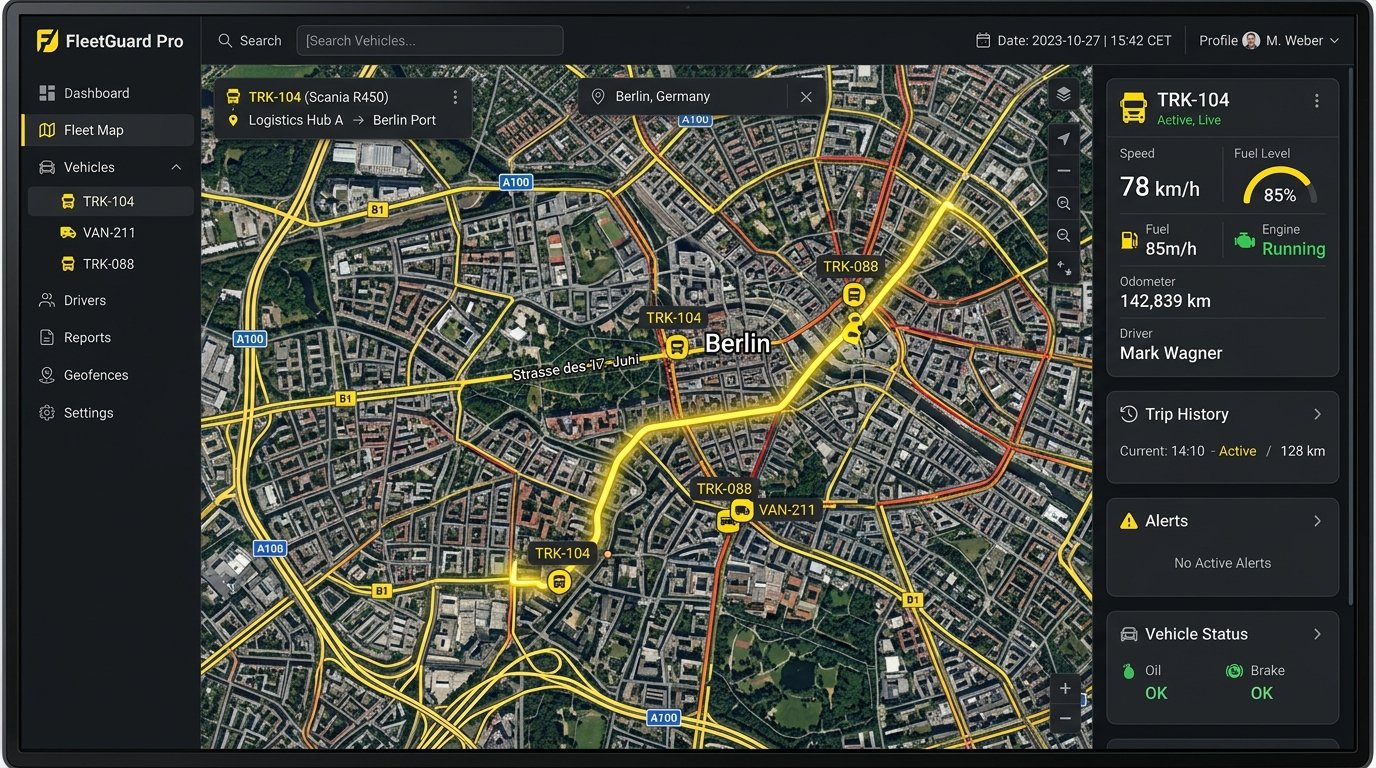Screen dimensions: 1376x768
Task: Click the 85% fuel level gauge
Action: click(x=1280, y=186)
